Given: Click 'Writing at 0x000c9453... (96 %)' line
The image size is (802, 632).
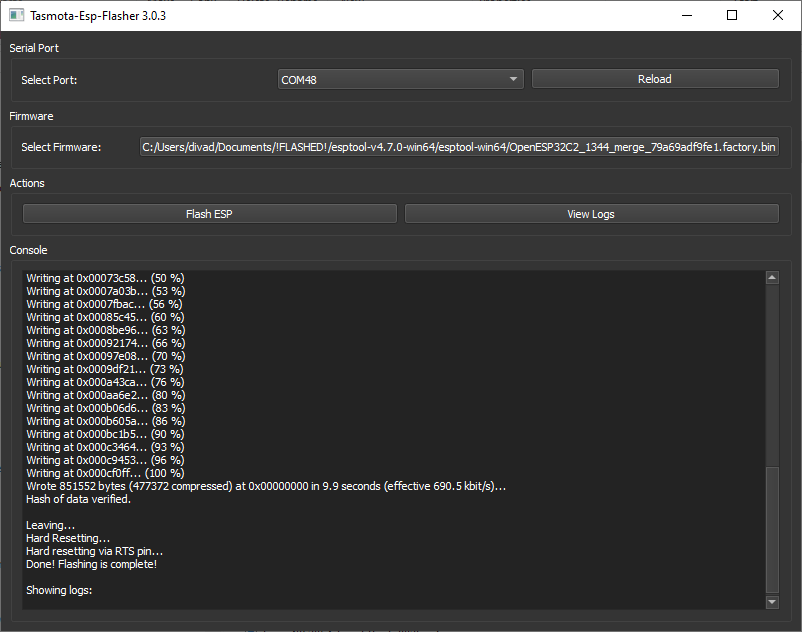Looking at the screenshot, I should [x=105, y=460].
